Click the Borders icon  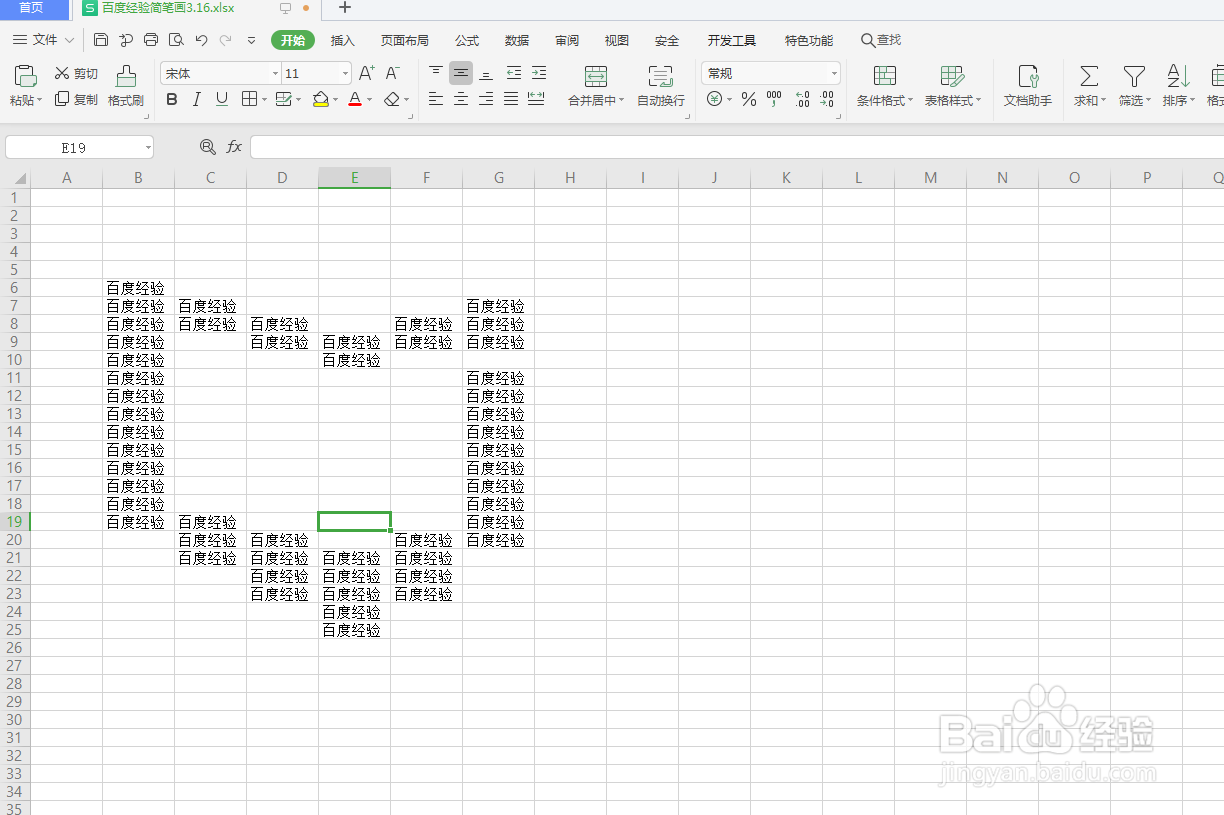pyautogui.click(x=248, y=99)
